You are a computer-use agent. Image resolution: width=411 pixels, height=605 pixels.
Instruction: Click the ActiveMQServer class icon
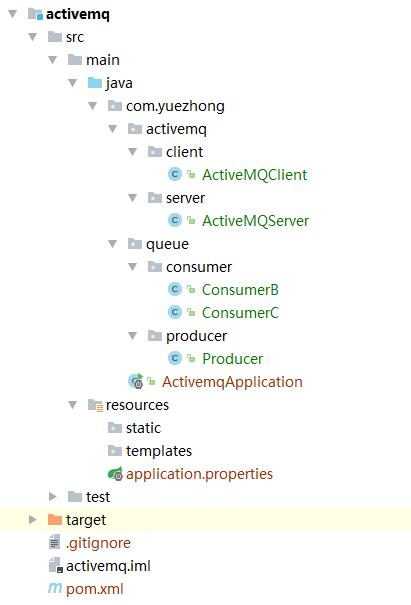tap(174, 220)
